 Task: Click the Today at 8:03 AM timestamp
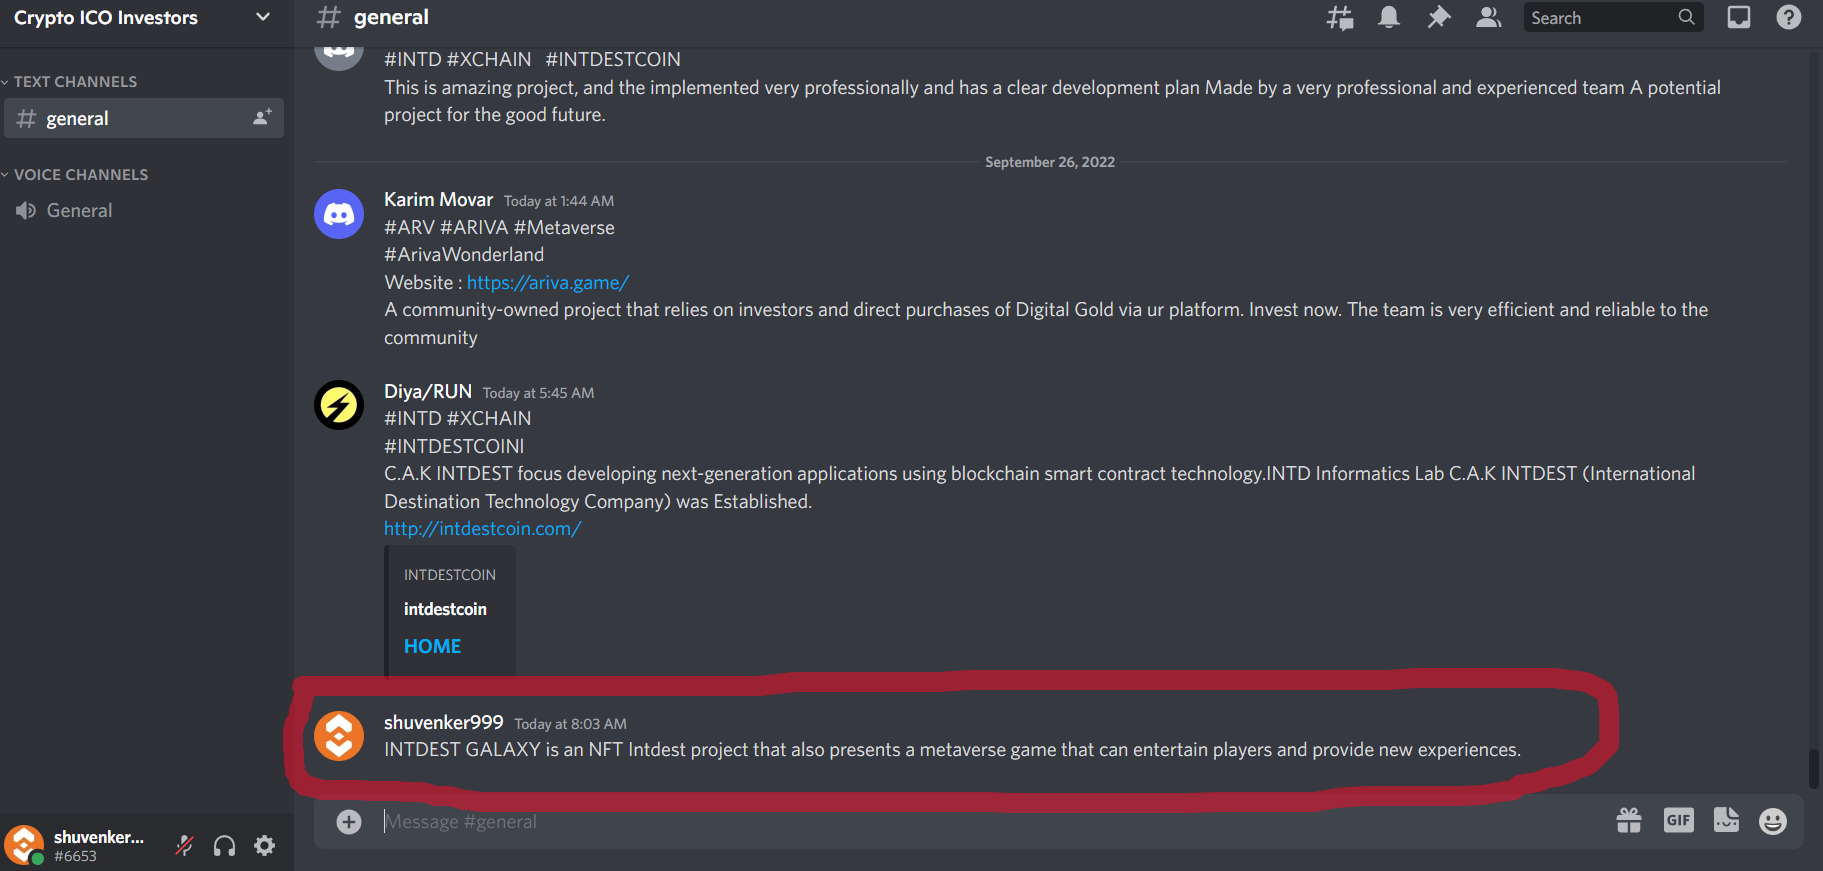(571, 724)
